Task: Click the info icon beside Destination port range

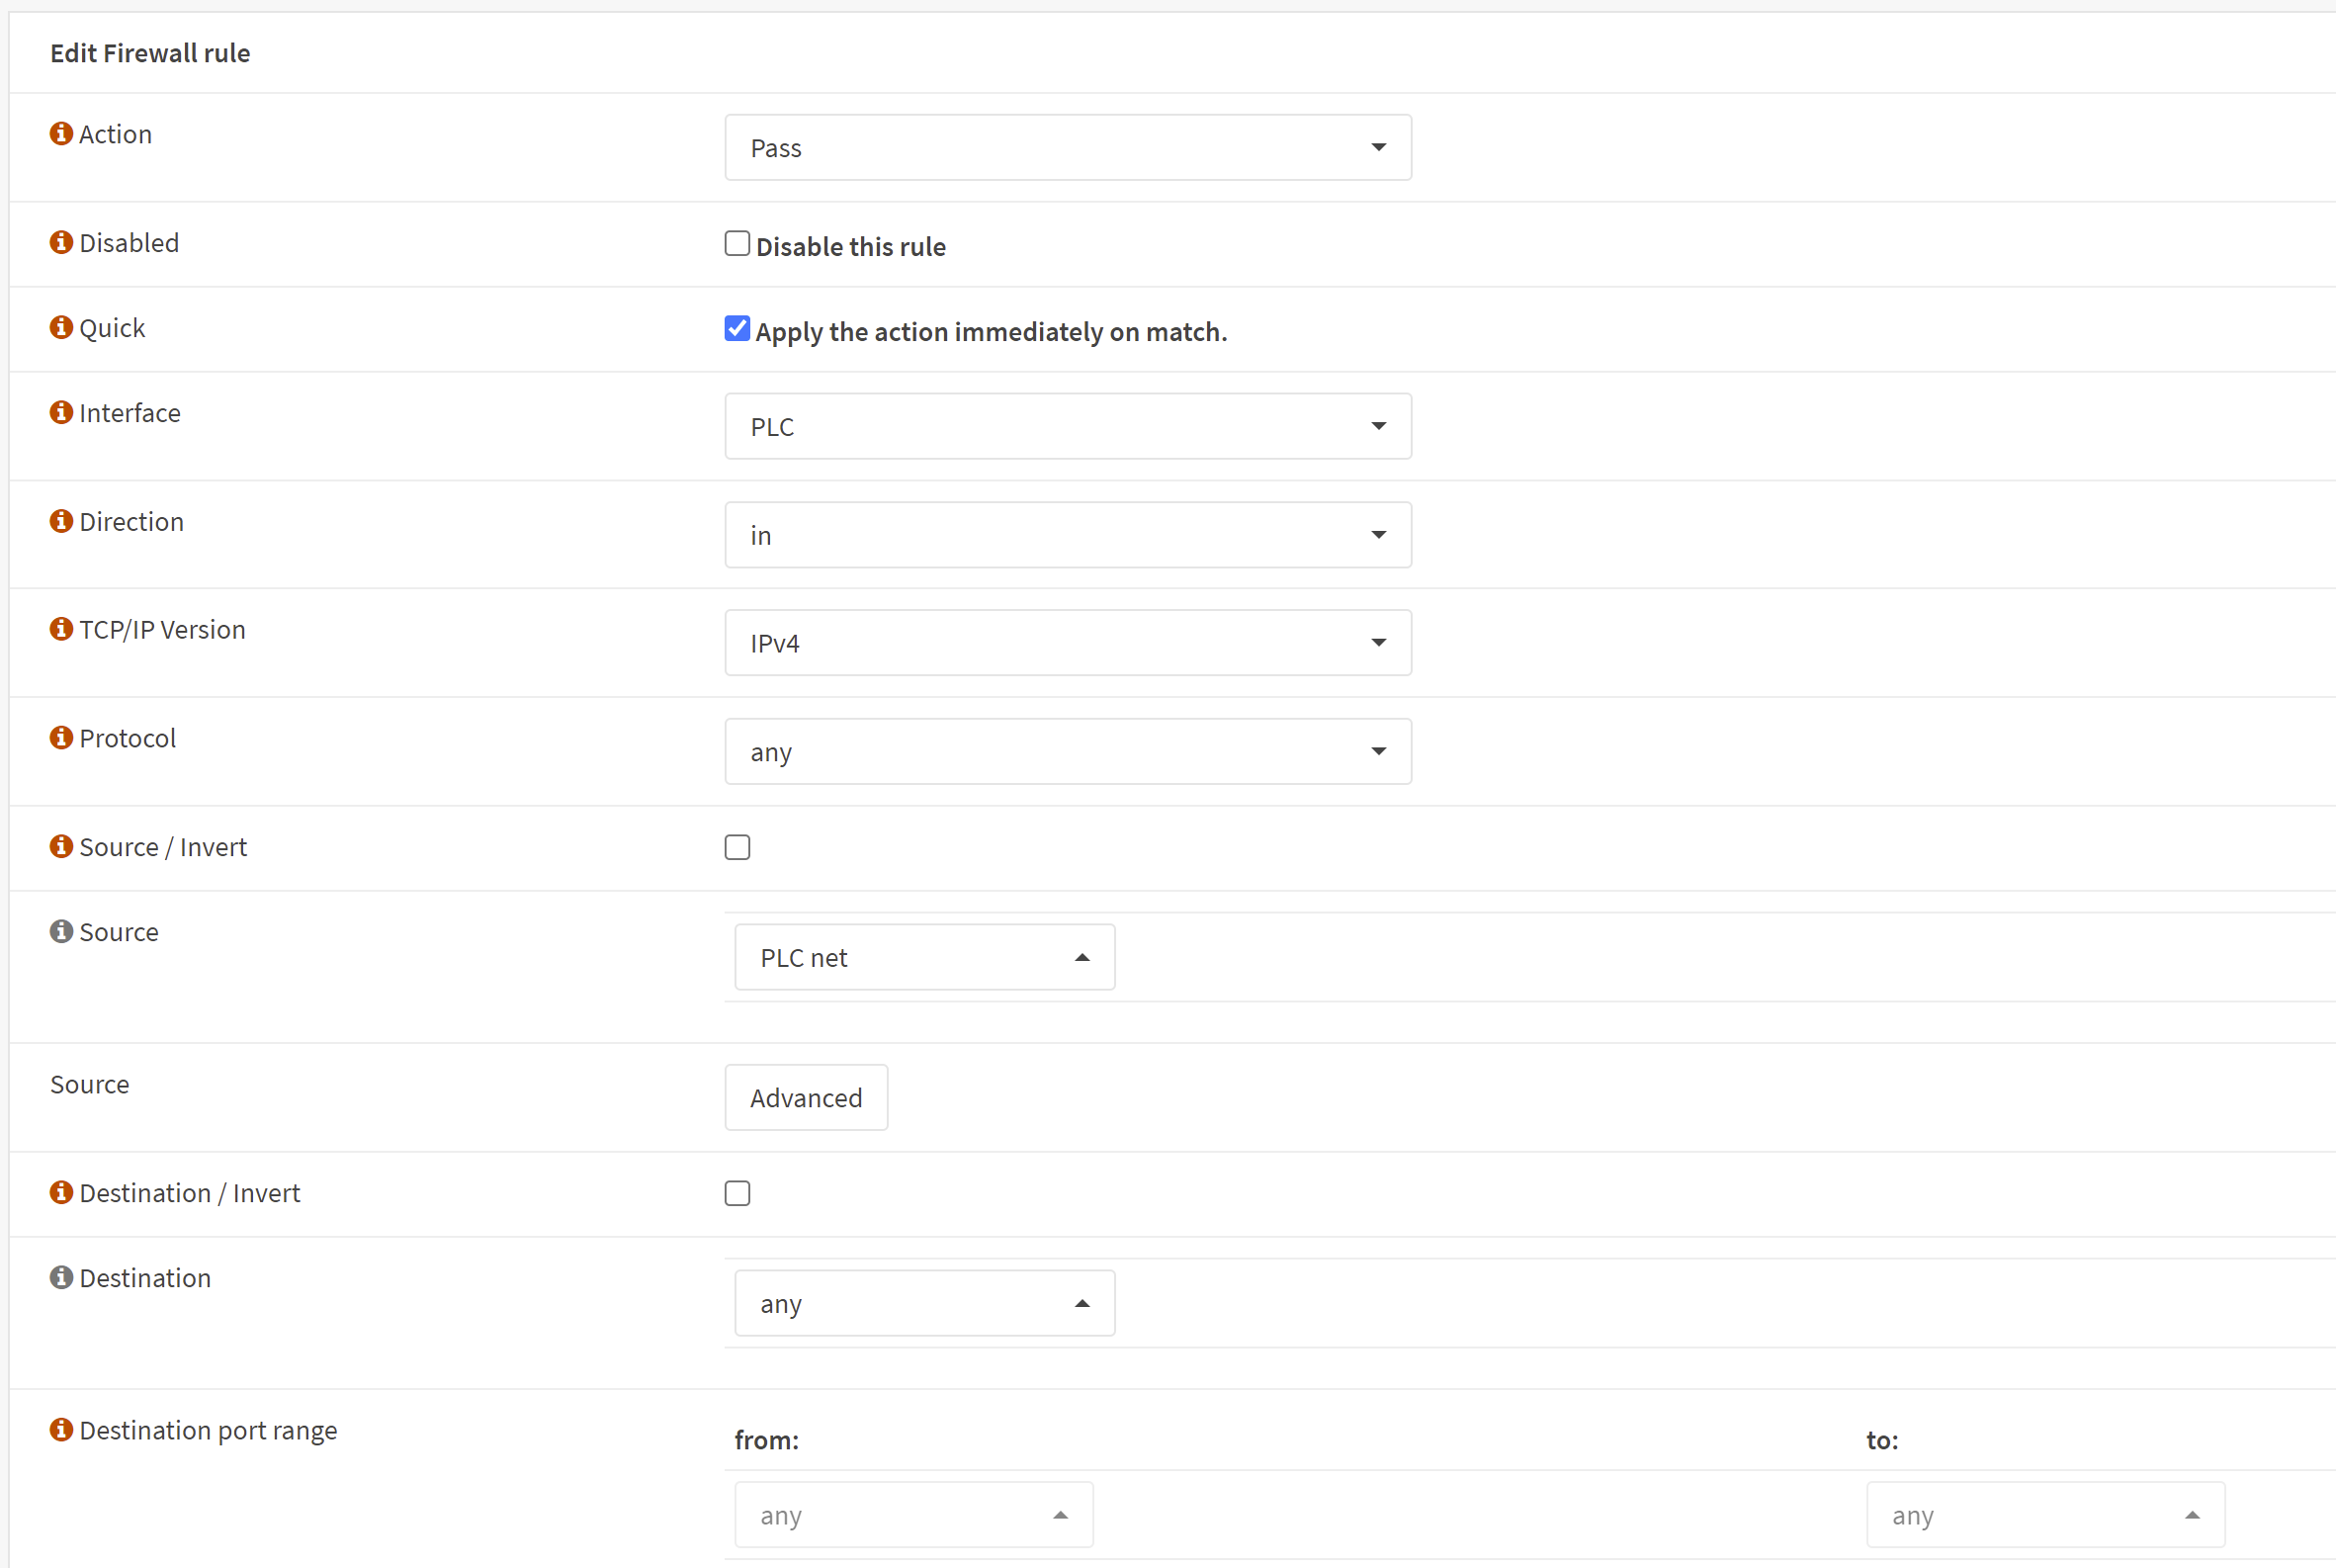Action: 61,1430
